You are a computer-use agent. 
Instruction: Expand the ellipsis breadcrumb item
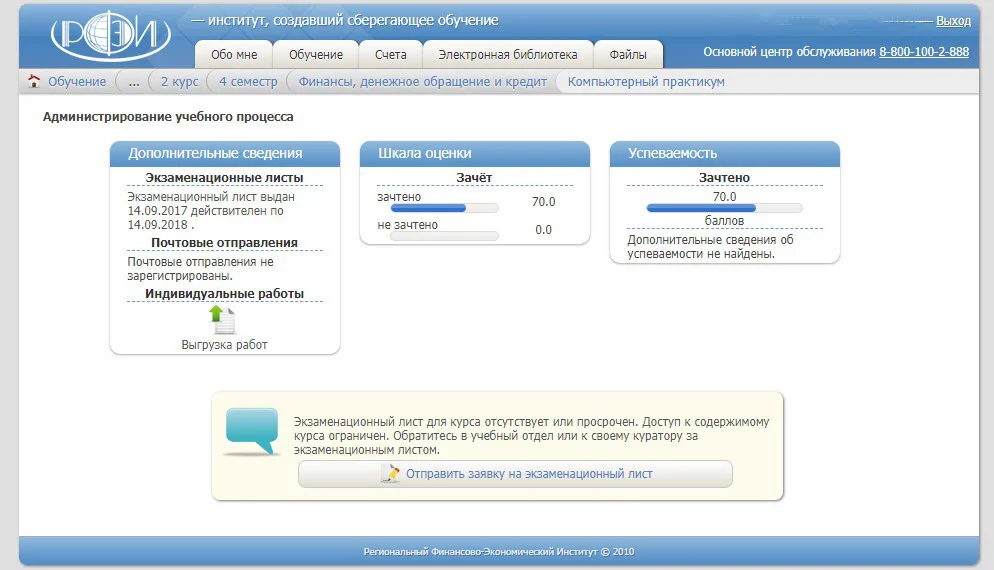134,82
